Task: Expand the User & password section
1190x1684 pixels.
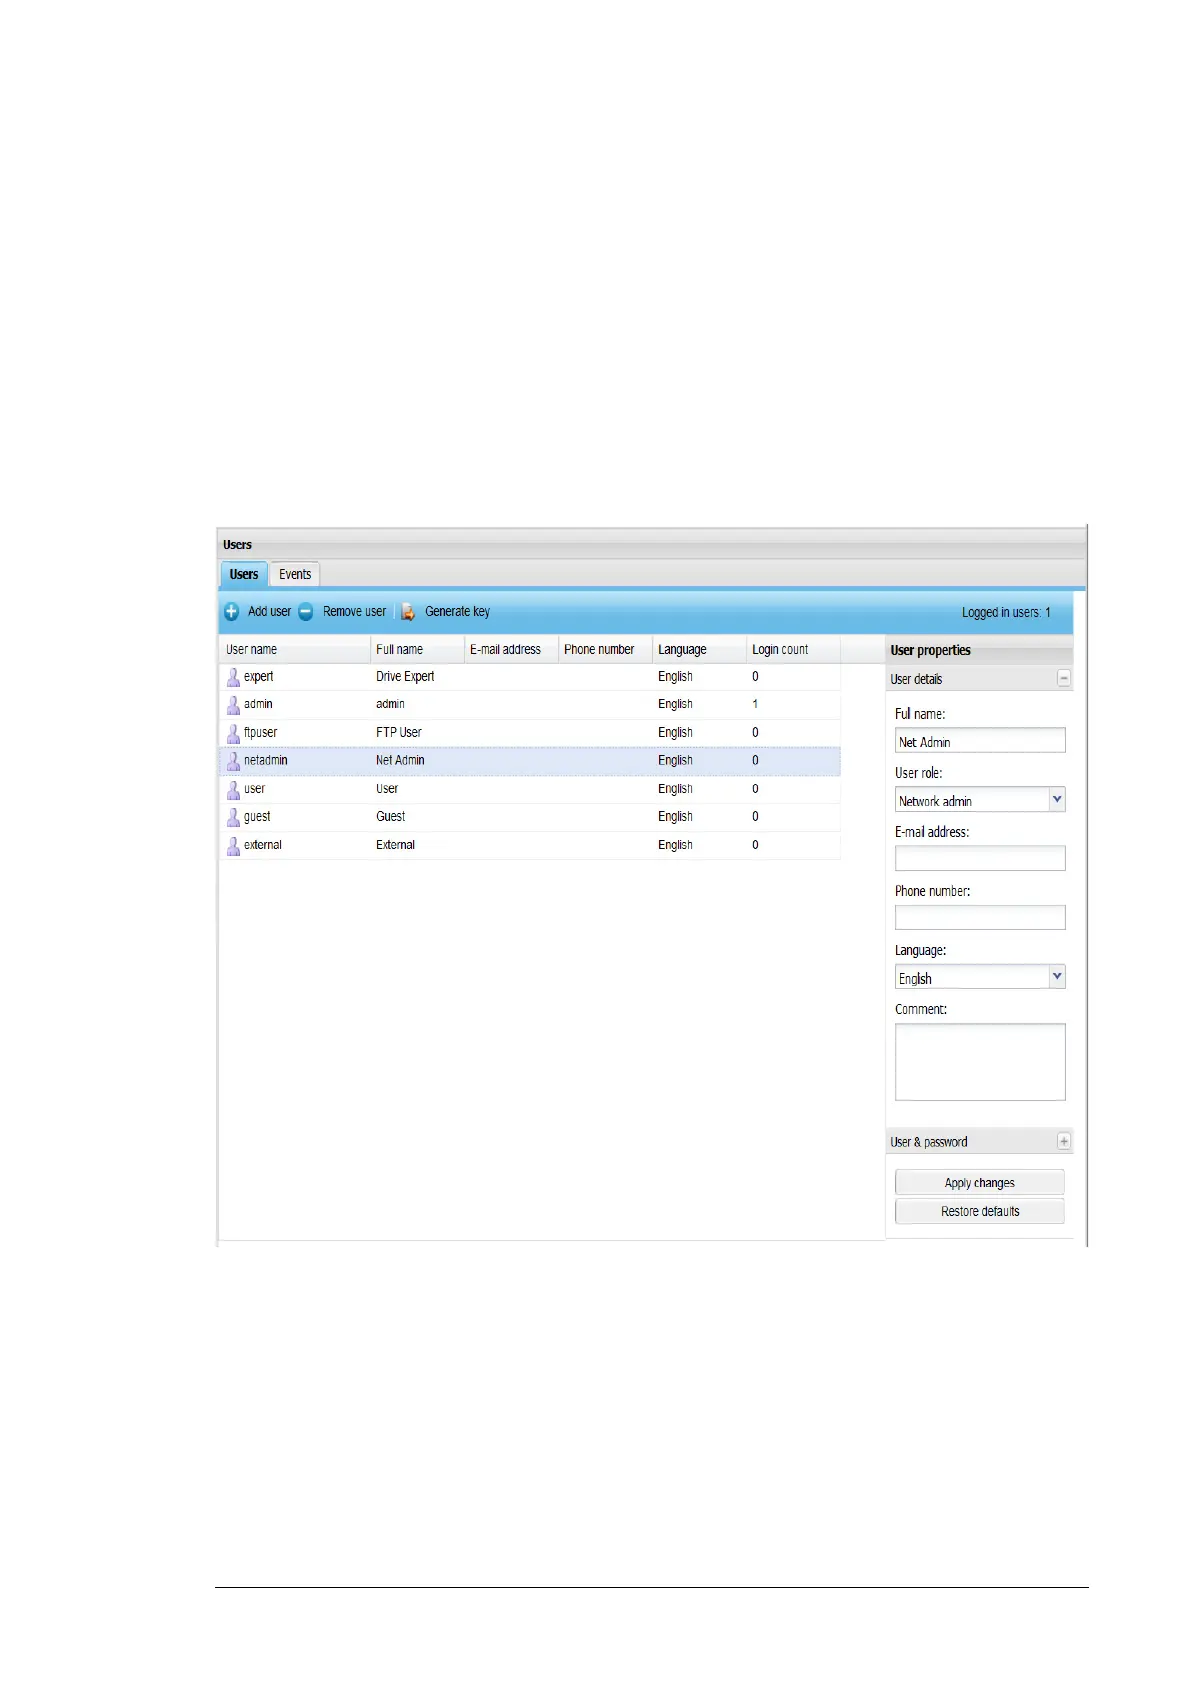Action: (1063, 1141)
